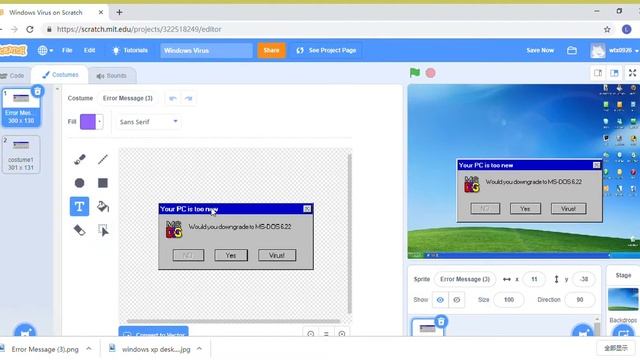Screen dimensions: 640x360
Task: Hide the sprite with crossed eye icon
Action: [456, 300]
